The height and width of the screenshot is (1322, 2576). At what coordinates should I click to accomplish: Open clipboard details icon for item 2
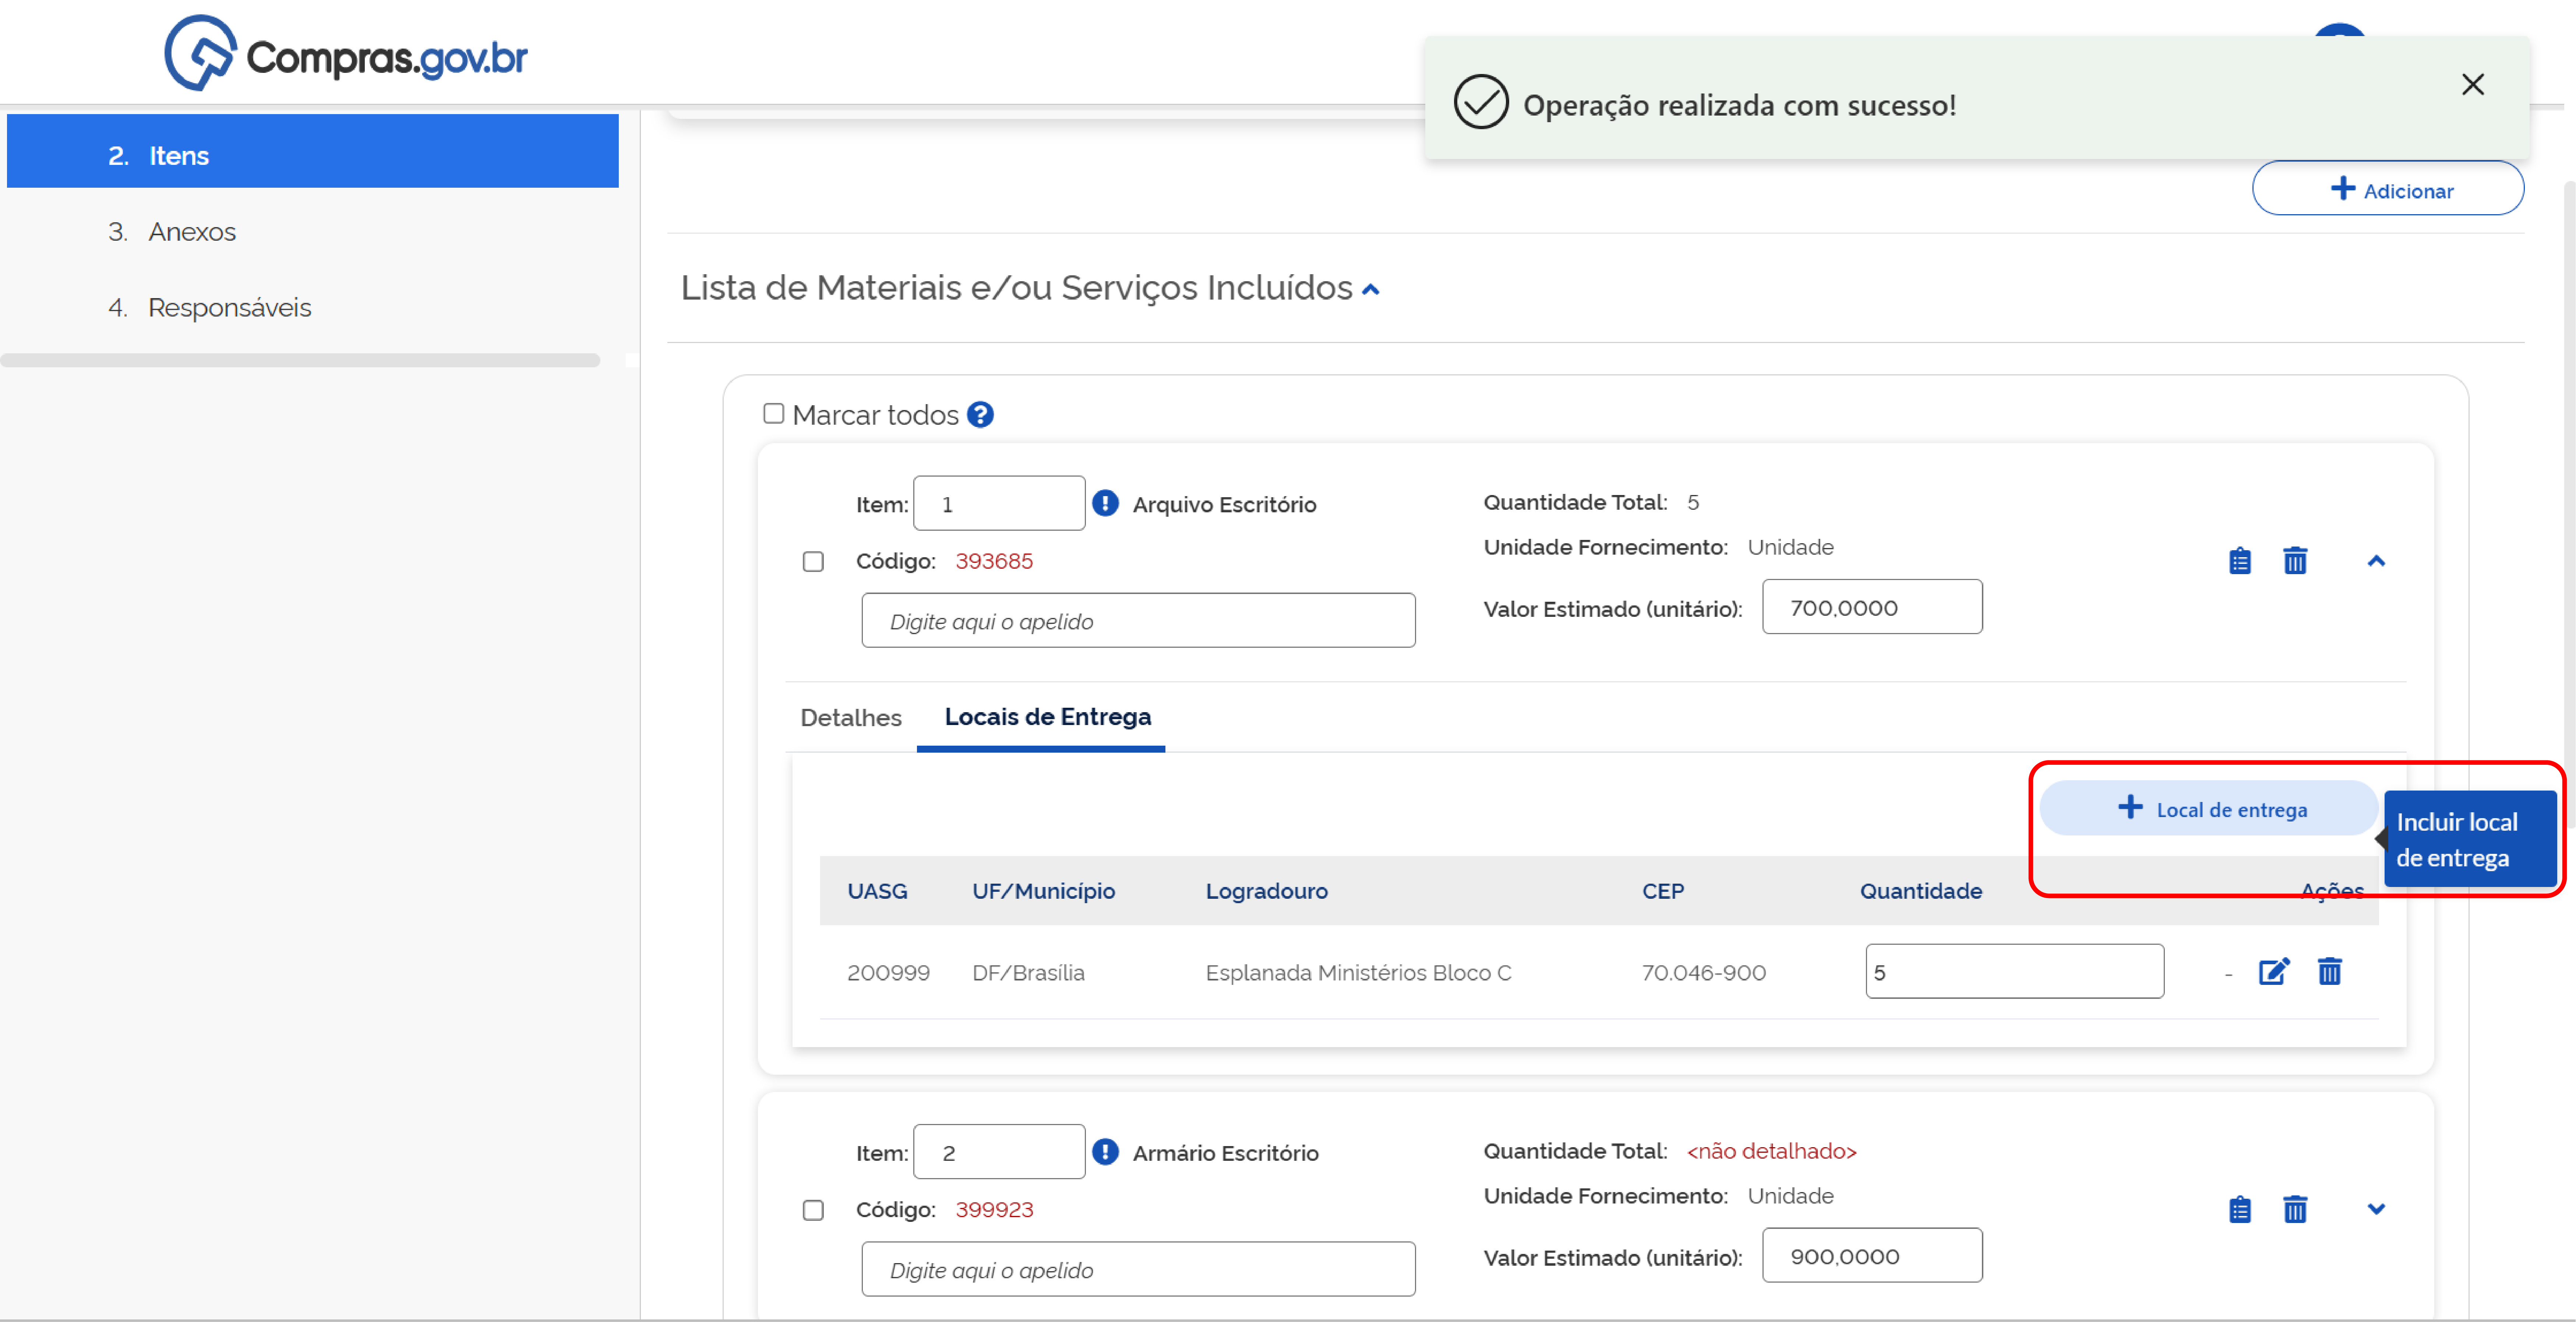(x=2240, y=1210)
